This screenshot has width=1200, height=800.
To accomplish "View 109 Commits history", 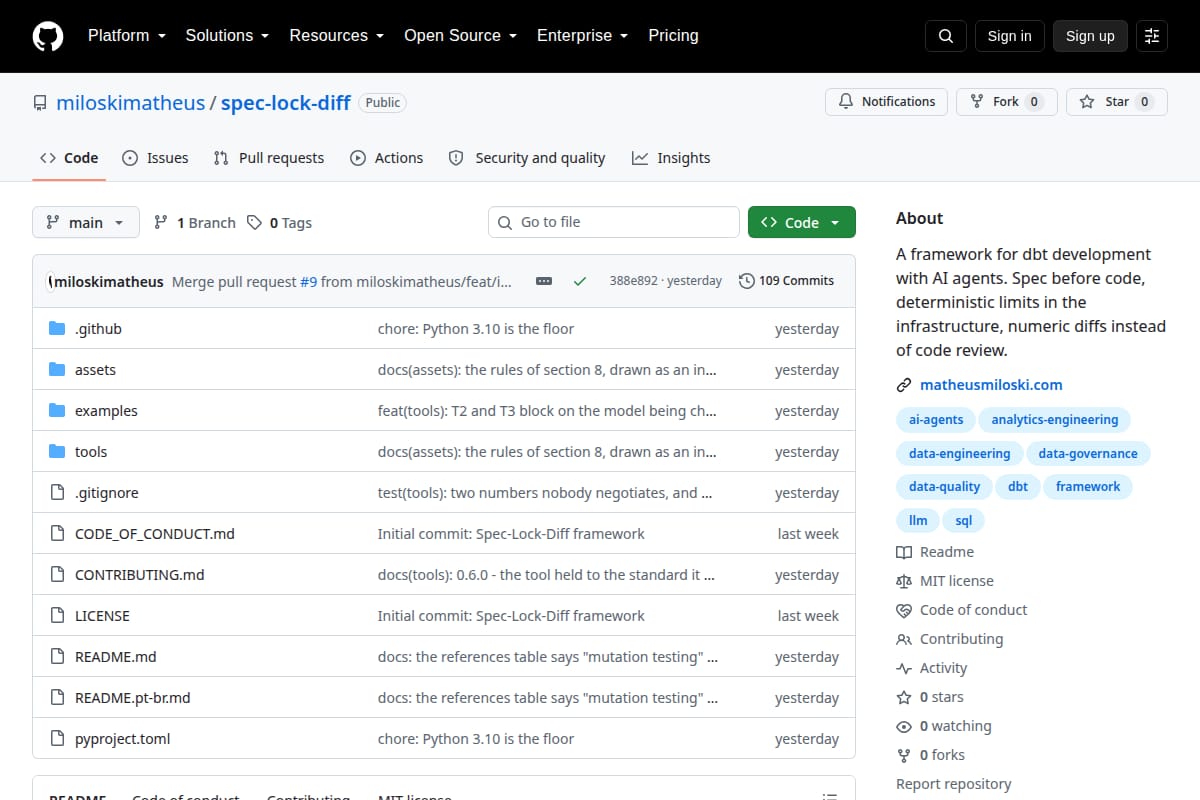I will tap(786, 281).
